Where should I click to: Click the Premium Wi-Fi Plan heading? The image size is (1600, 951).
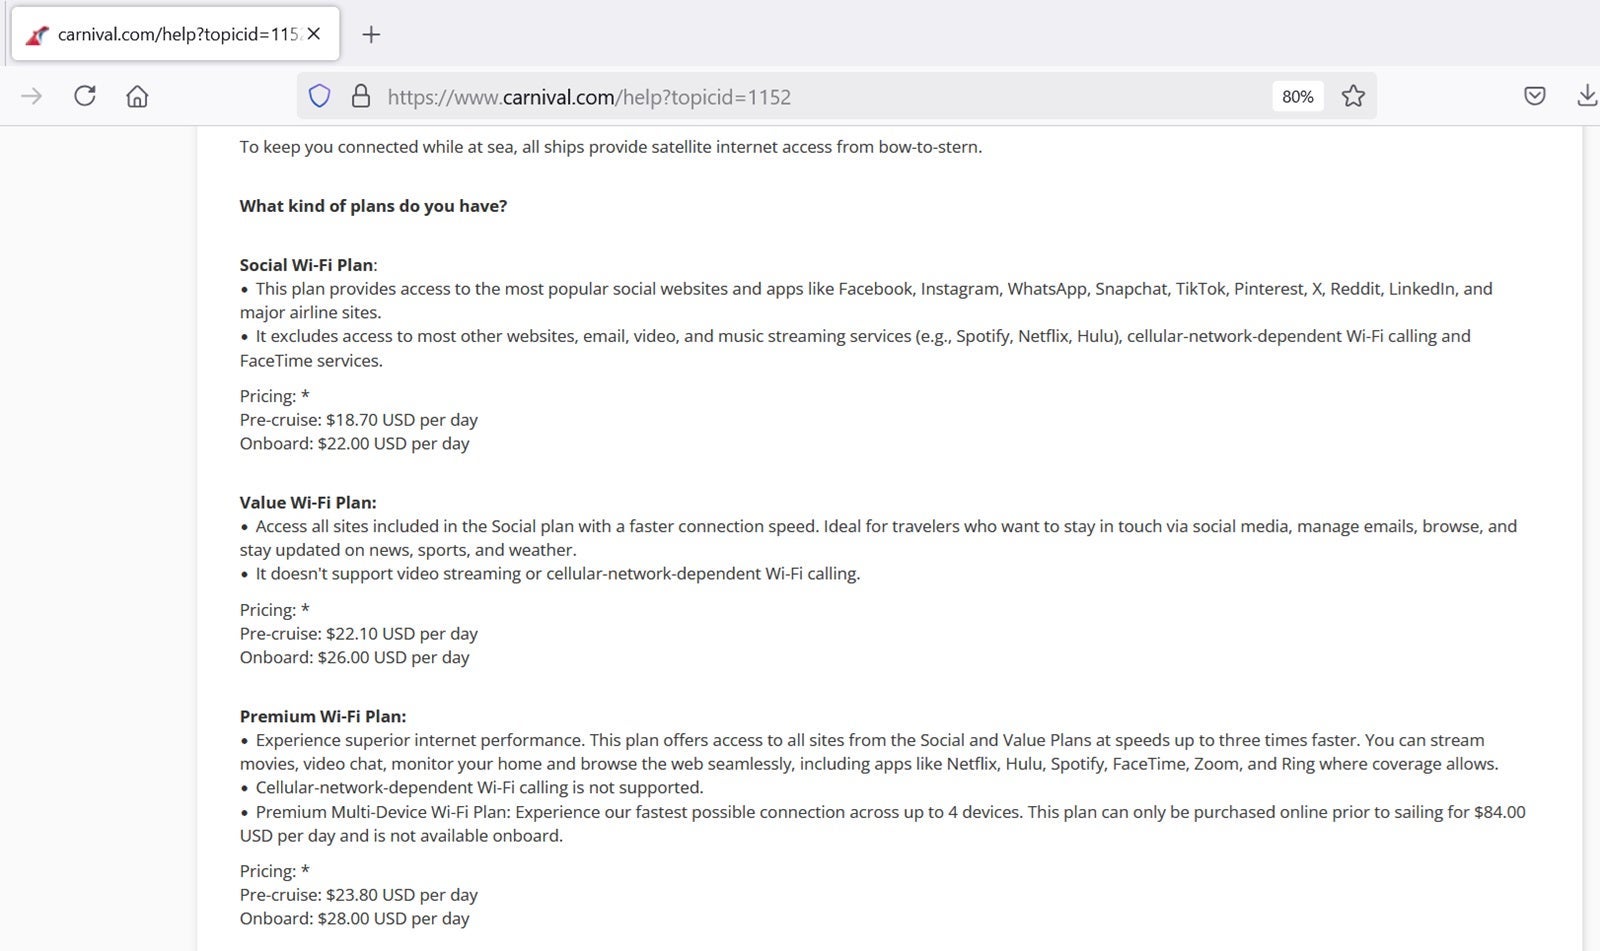pyautogui.click(x=321, y=716)
